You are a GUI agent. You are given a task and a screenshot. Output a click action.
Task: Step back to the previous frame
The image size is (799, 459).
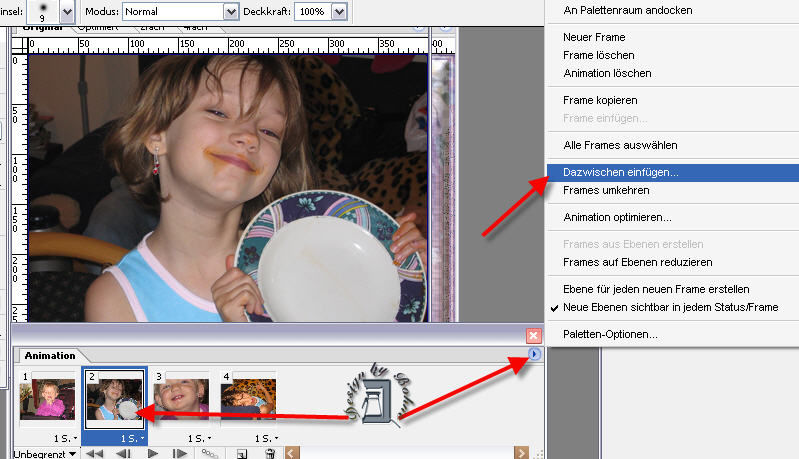point(125,453)
